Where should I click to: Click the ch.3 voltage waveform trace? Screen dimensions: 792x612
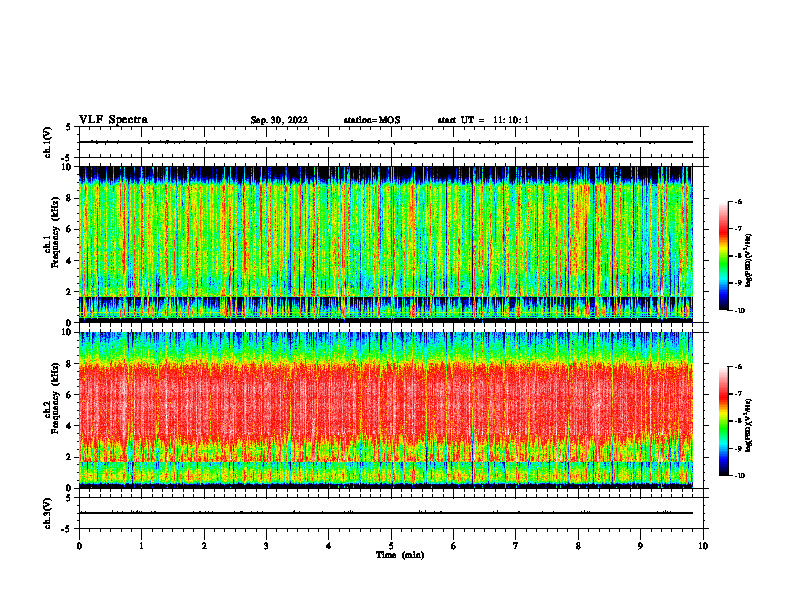coord(386,513)
